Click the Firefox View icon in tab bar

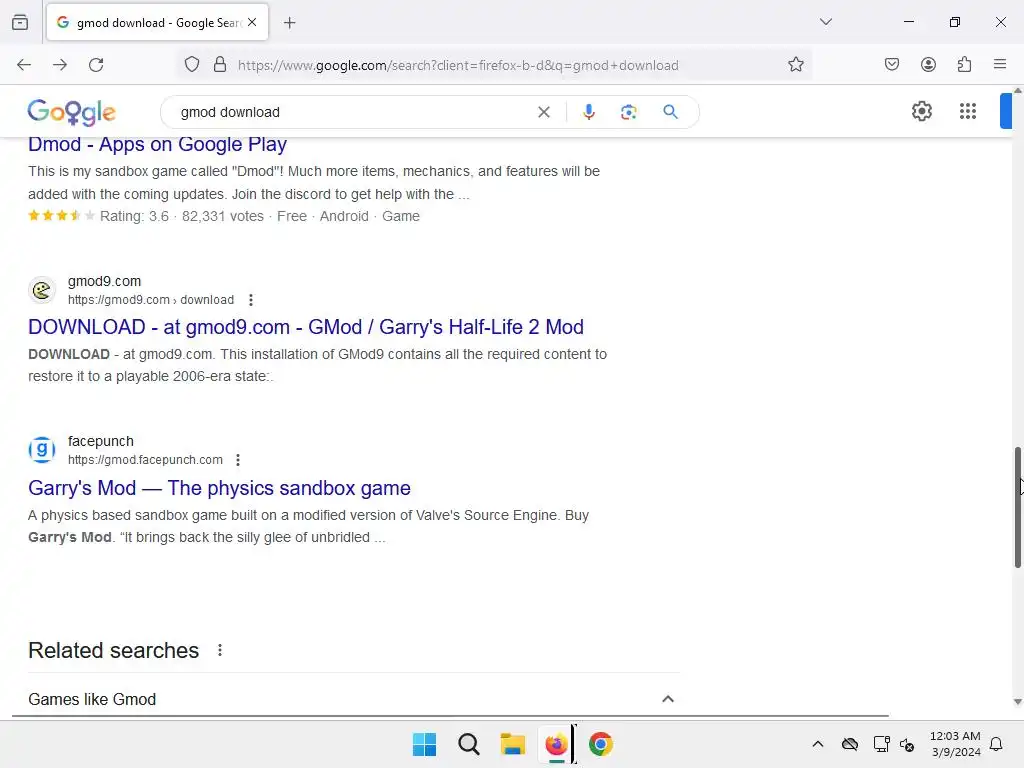click(x=20, y=22)
